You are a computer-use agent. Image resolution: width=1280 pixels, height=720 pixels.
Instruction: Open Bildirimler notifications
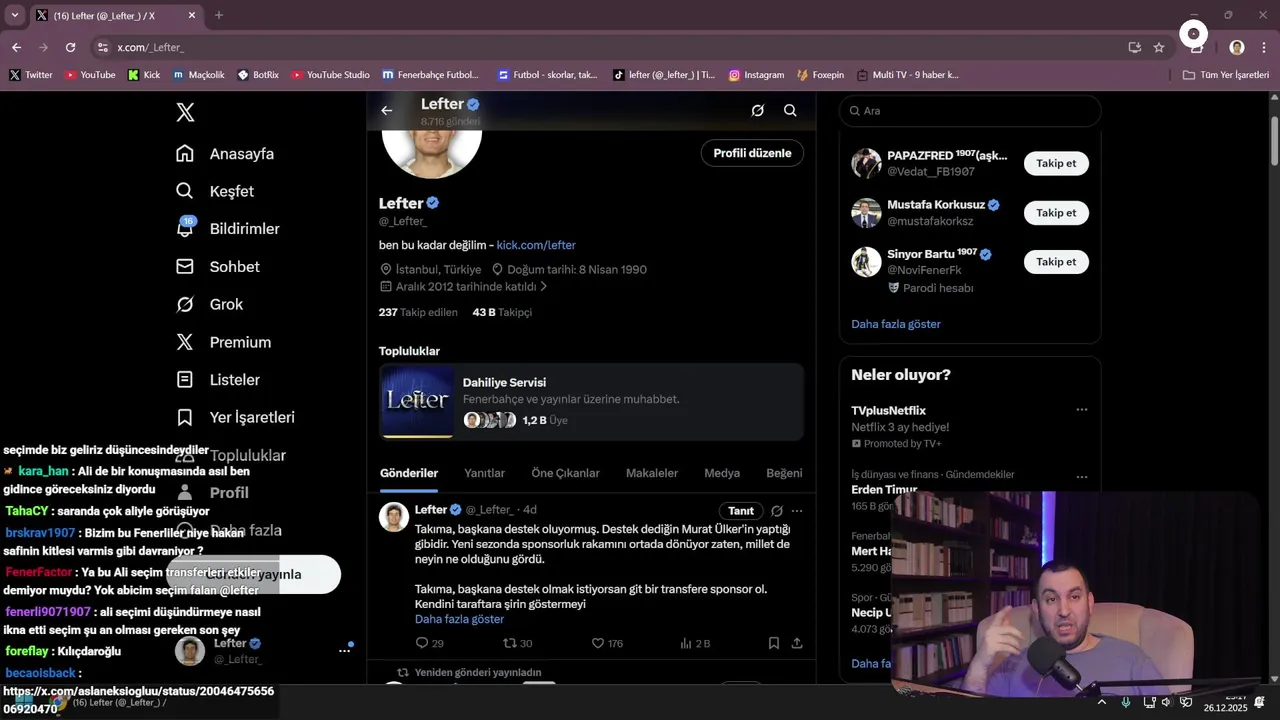pyautogui.click(x=228, y=229)
